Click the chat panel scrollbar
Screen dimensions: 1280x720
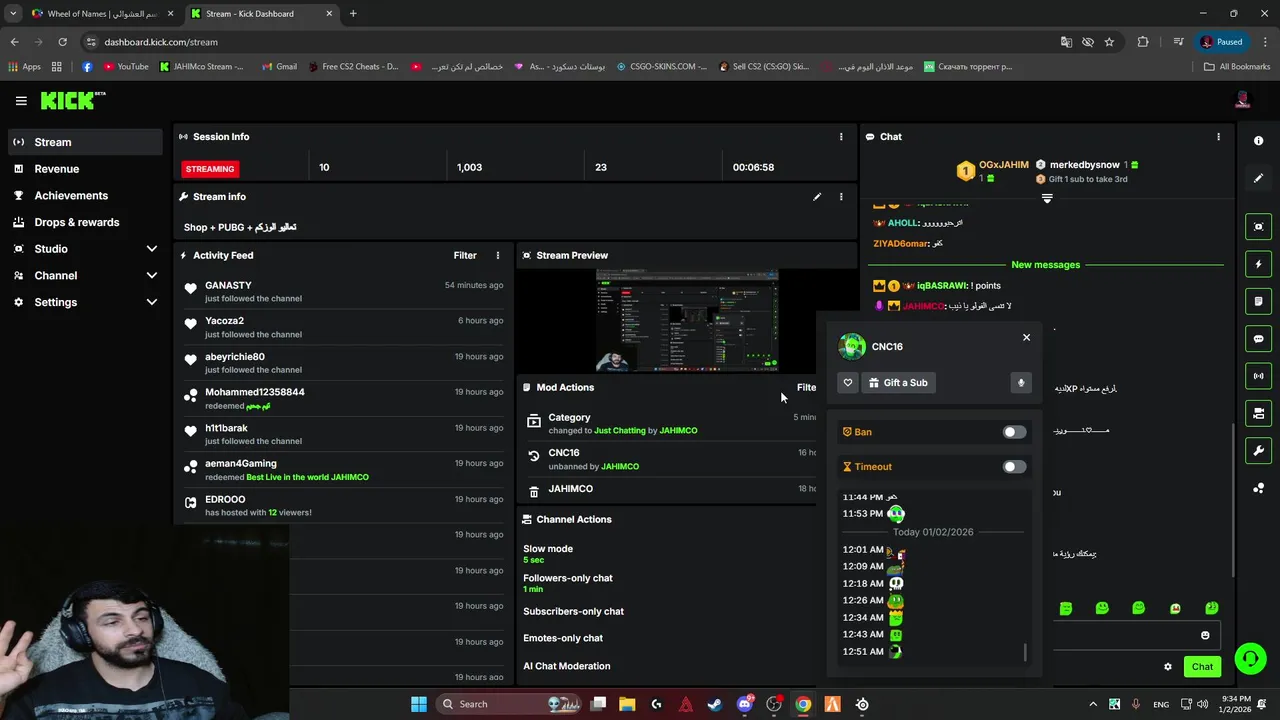tap(1233, 500)
